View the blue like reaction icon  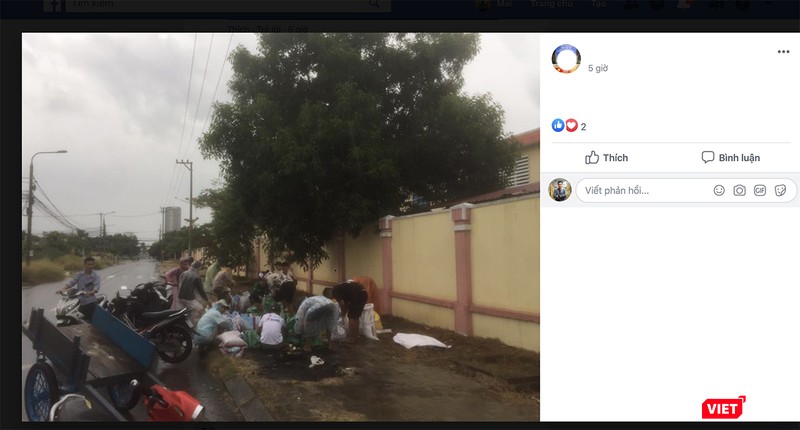(x=558, y=125)
